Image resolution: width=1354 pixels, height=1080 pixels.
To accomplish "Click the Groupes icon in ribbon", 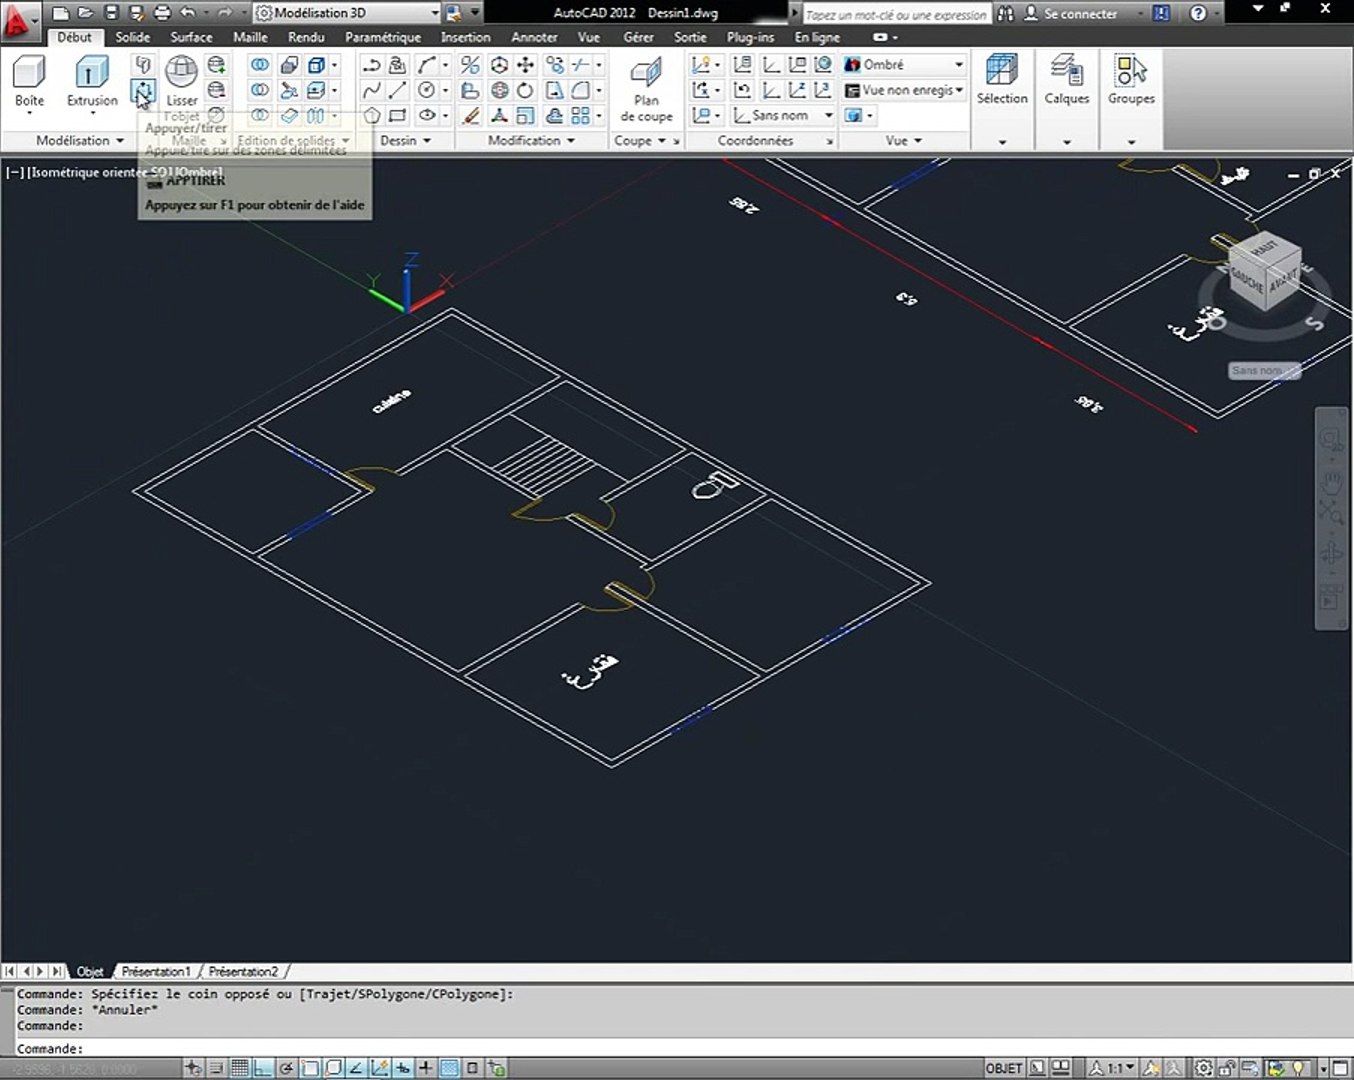I will [x=1131, y=72].
